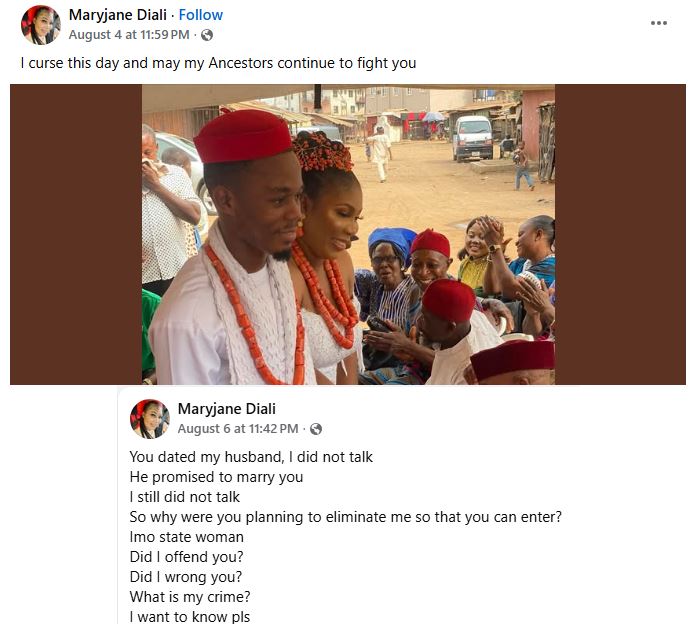Viewport: 693px width, 624px height.
Task: Open the shared post's profile picture
Action: click(150, 418)
